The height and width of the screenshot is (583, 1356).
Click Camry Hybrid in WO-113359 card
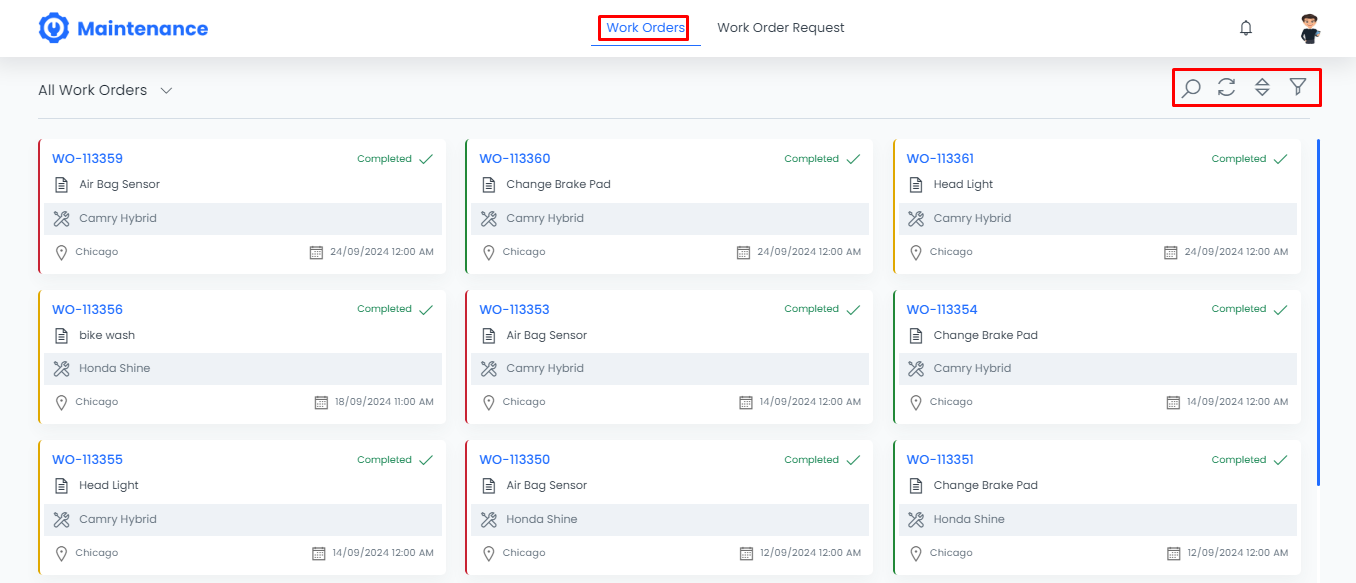pyautogui.click(x=118, y=218)
